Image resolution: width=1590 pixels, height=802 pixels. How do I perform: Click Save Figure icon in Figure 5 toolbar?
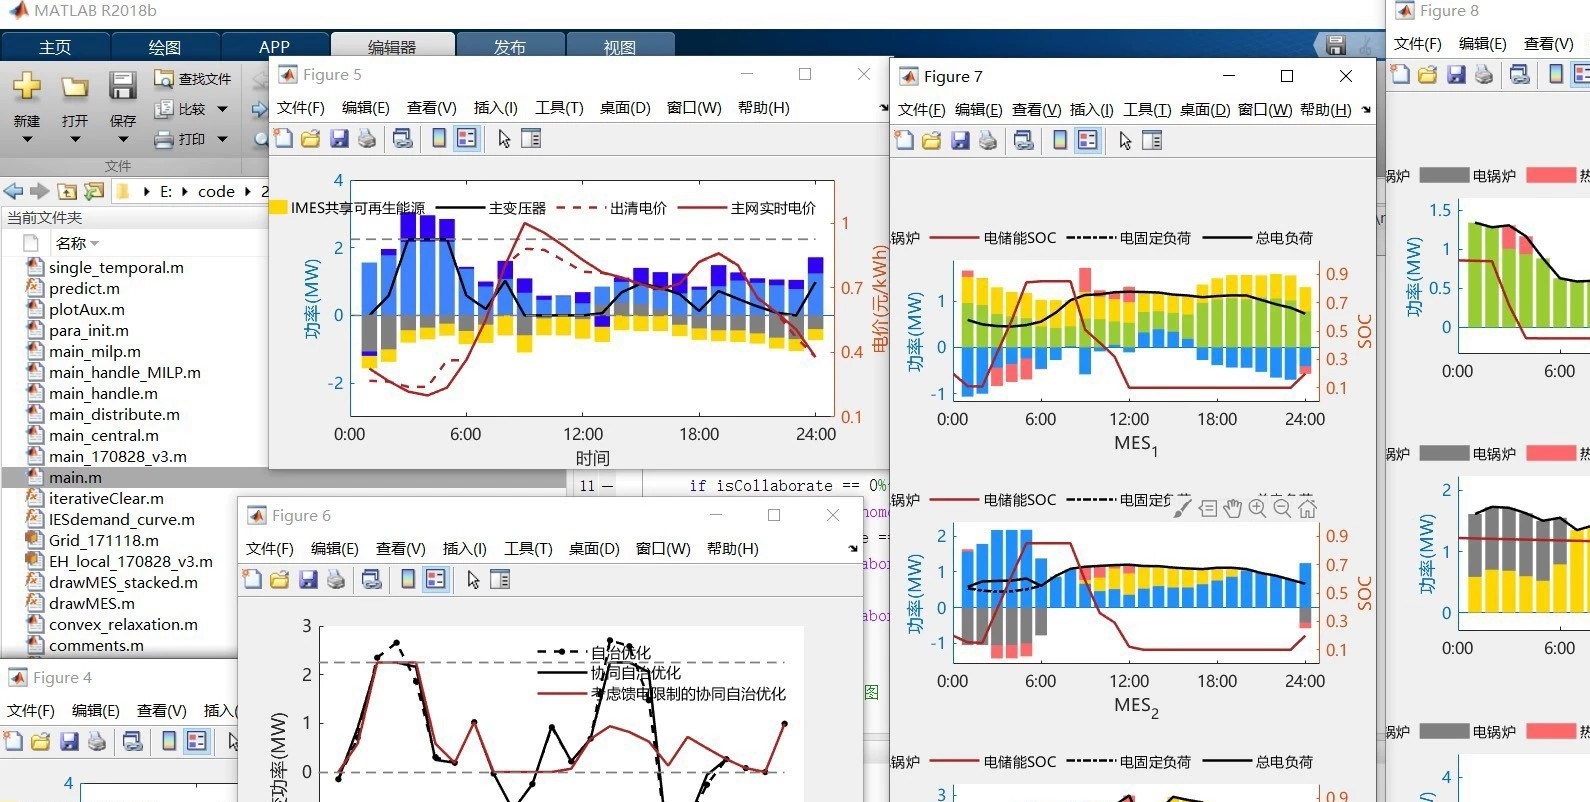point(339,139)
